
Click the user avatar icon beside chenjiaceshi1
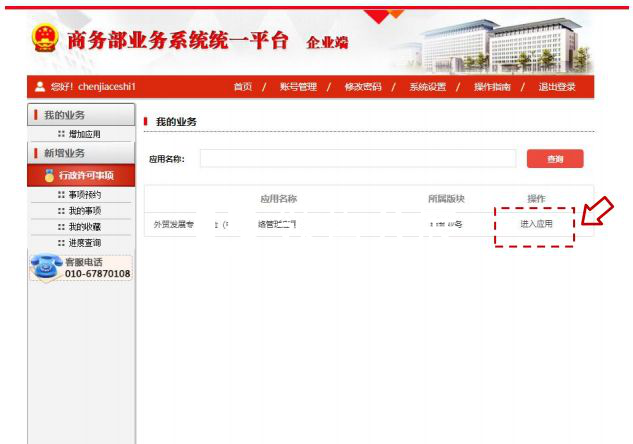39,87
